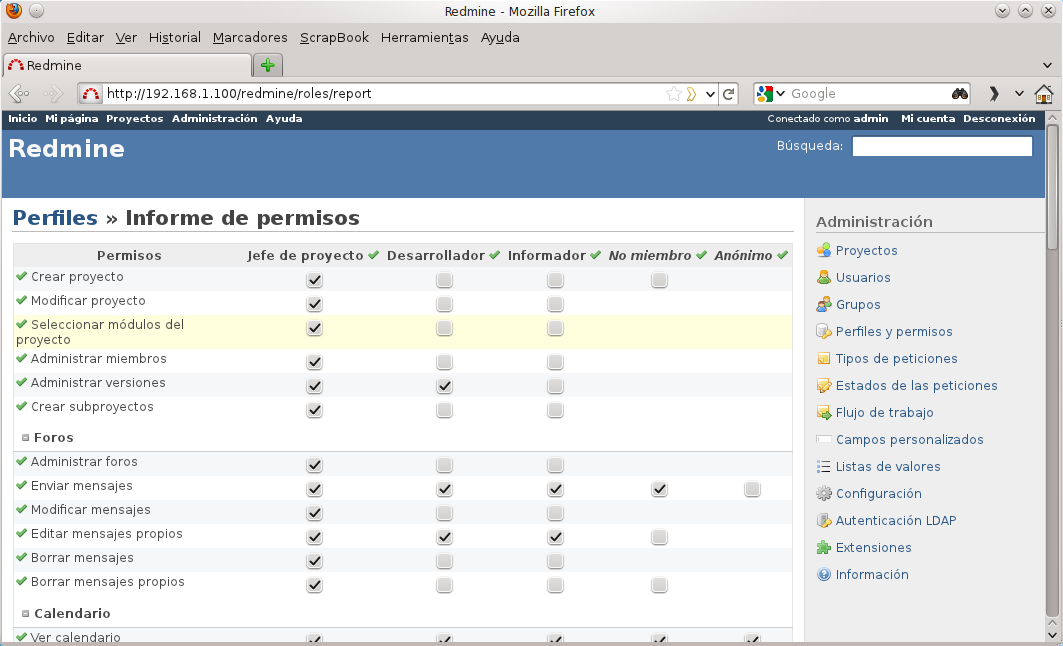Click the Configuración gear icon
Viewport: 1063px width, 646px height.
824,493
